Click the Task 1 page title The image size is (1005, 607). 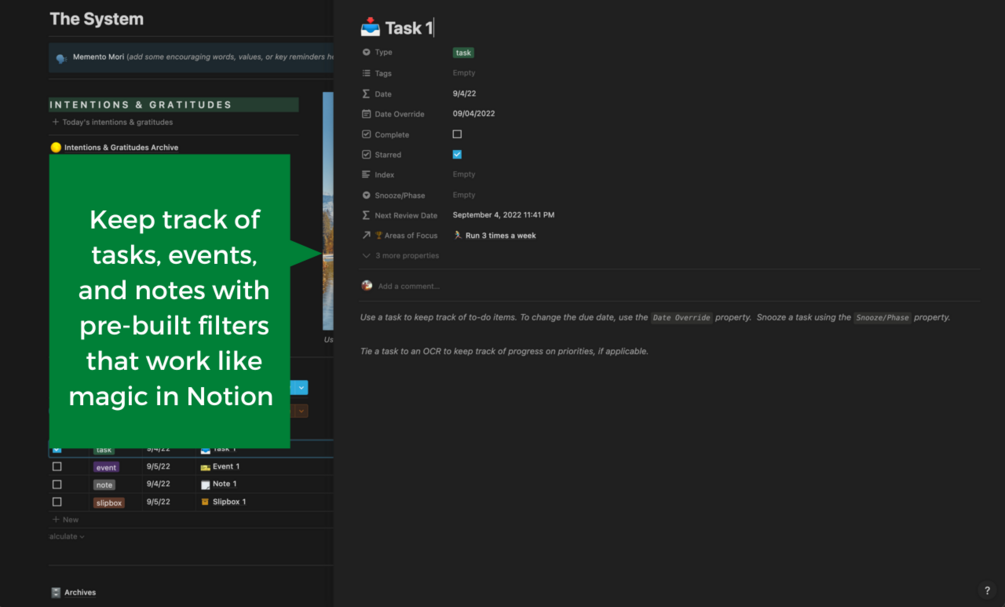[x=409, y=28]
